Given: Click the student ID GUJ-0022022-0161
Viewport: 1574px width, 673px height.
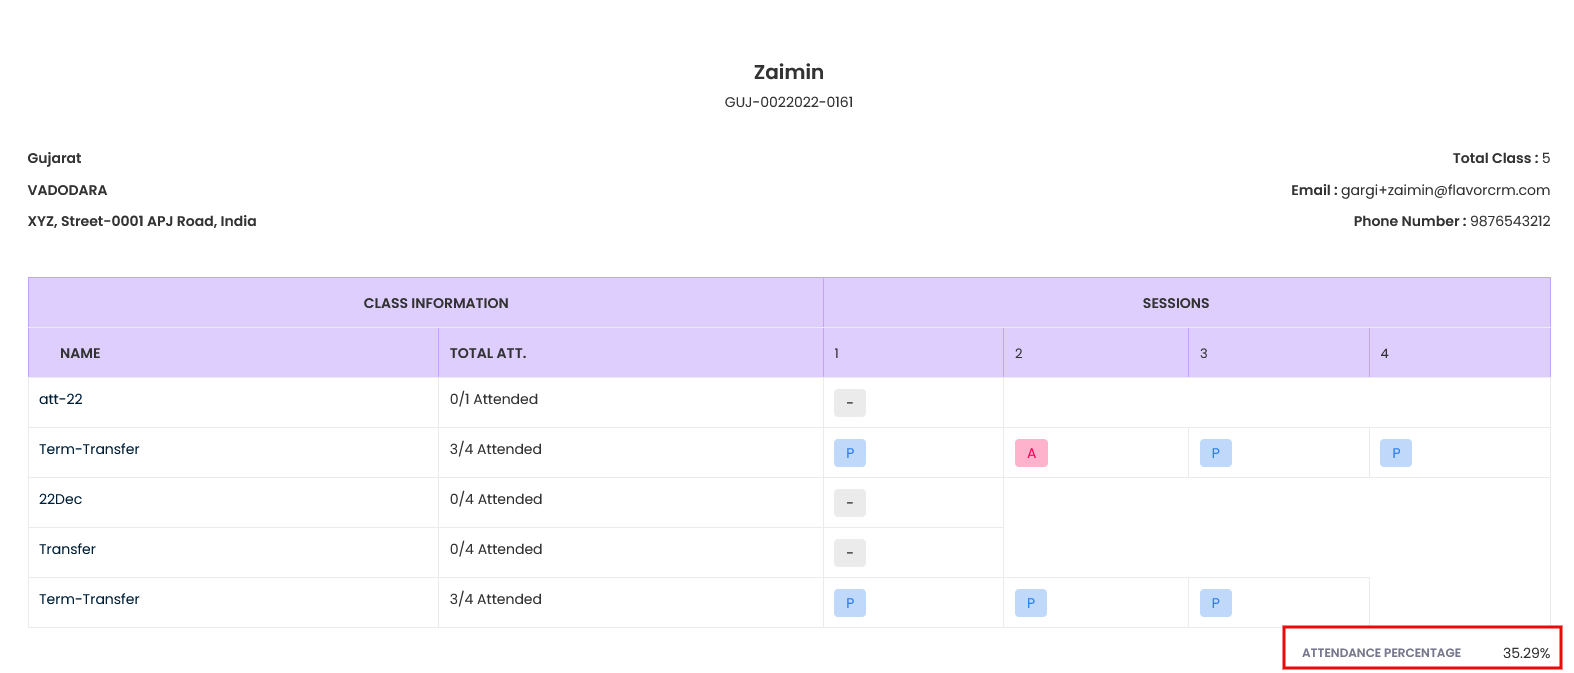Looking at the screenshot, I should [x=789, y=102].
